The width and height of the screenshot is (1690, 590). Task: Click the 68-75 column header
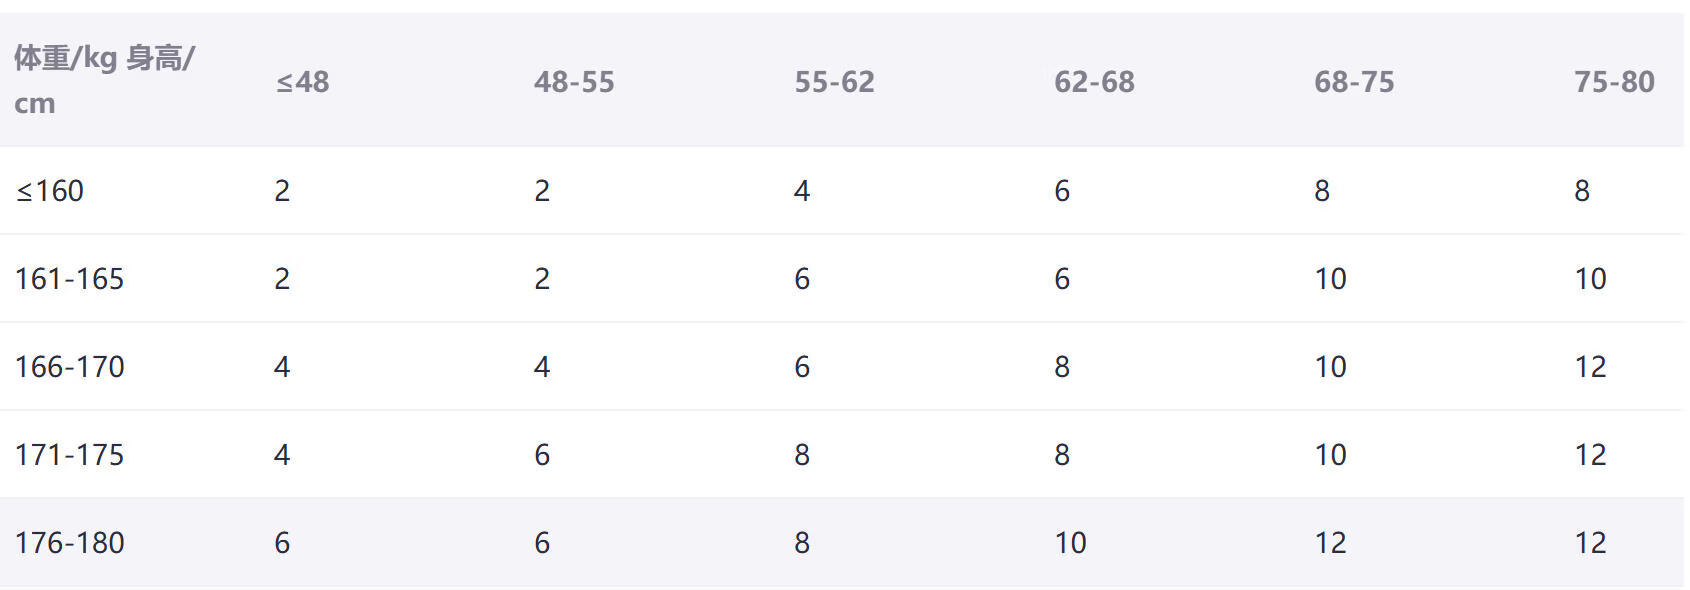(x=1354, y=82)
